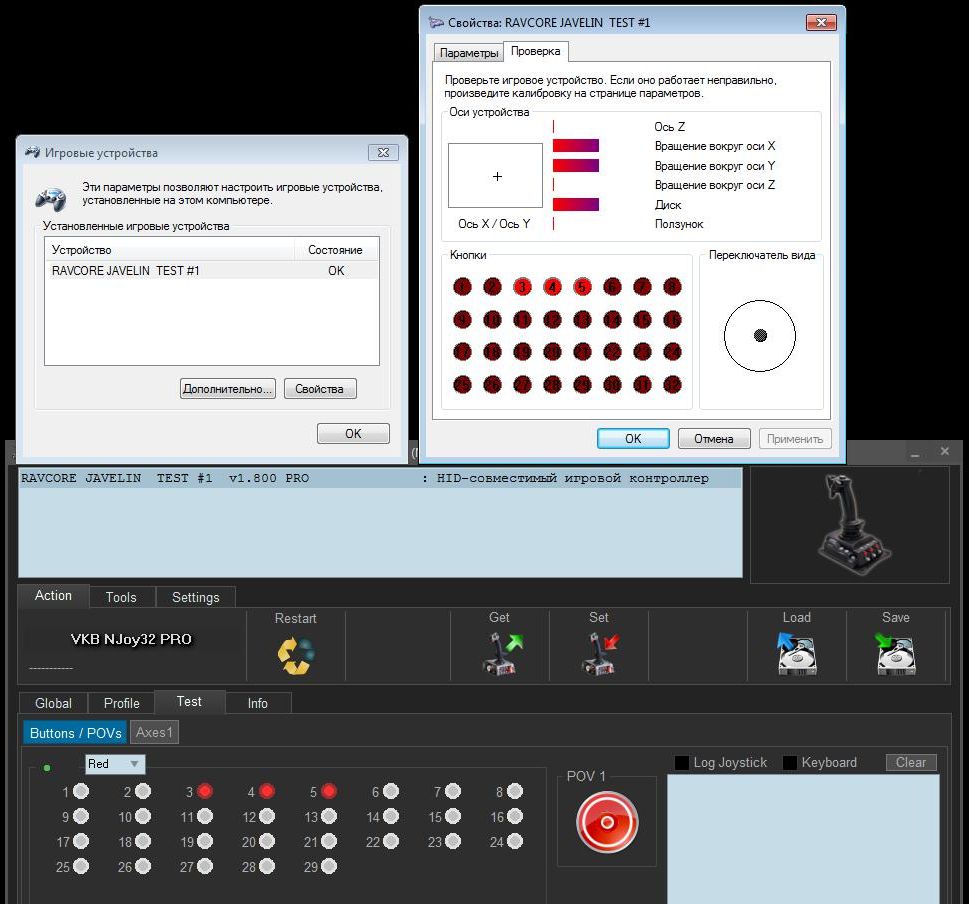
Task: Click the point-of-view hat circle indicator
Action: 760,336
